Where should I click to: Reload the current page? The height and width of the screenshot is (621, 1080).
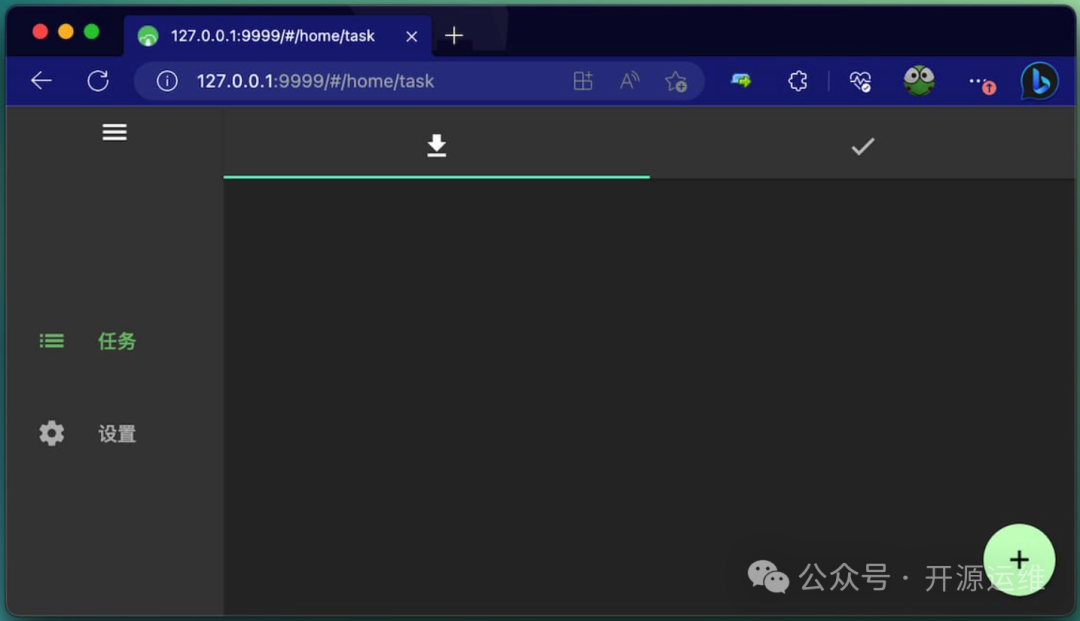click(98, 81)
